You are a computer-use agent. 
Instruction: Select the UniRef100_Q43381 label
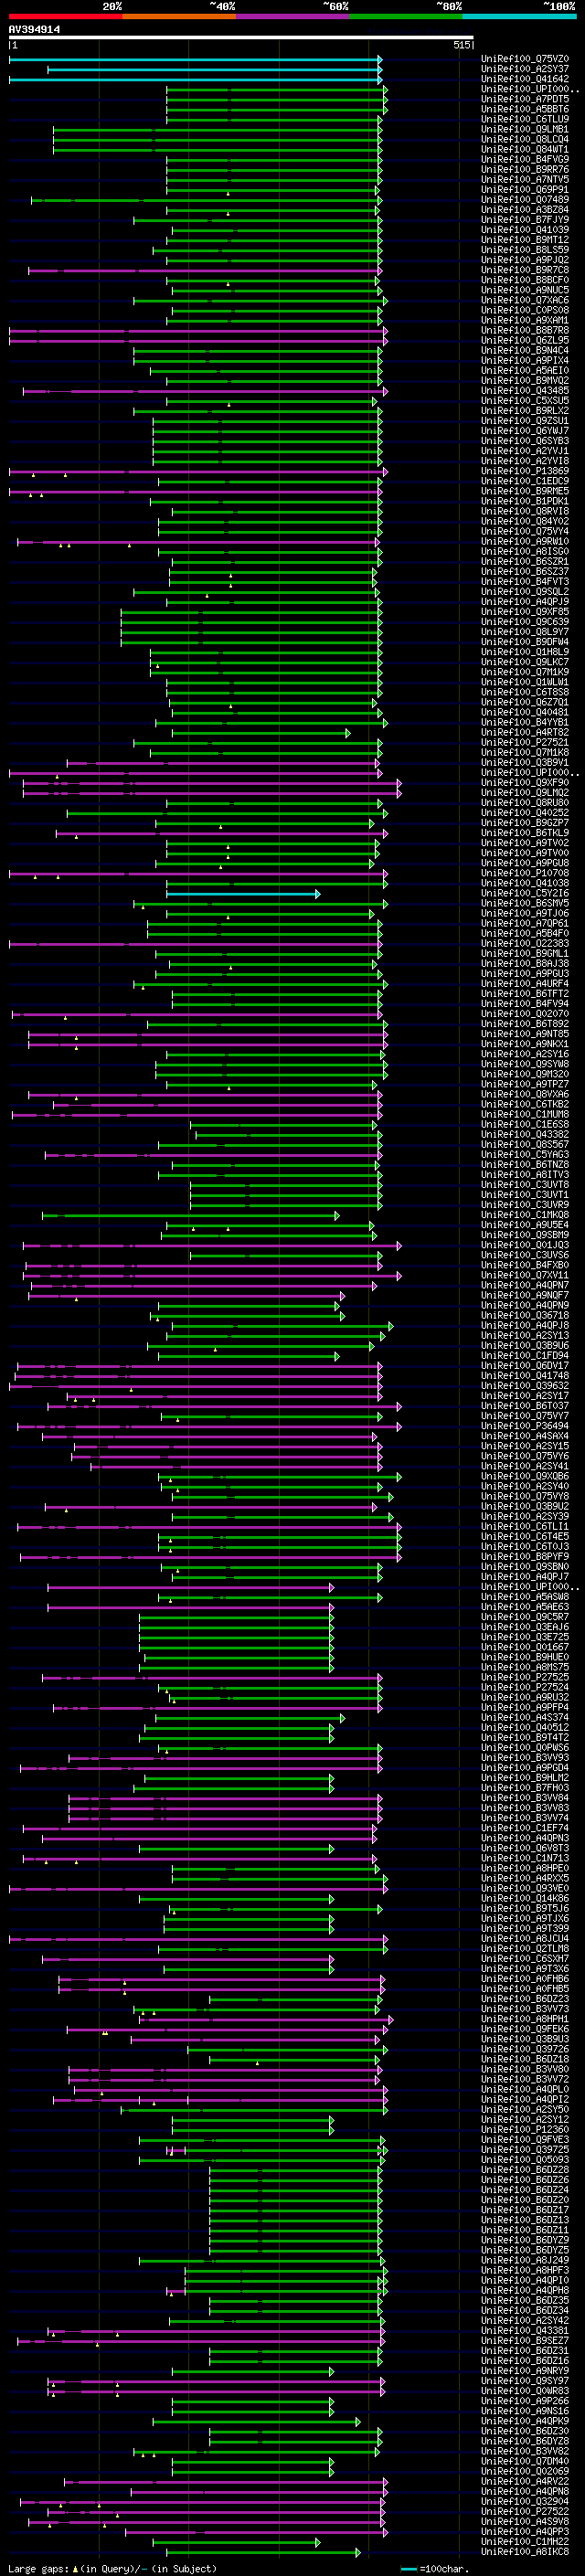[525, 2330]
